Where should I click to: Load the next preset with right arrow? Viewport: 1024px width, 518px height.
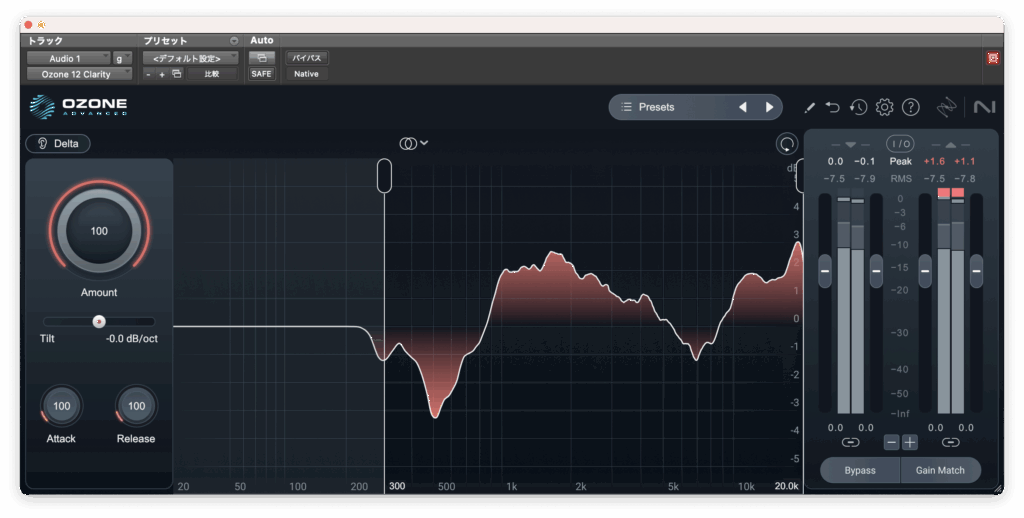[x=769, y=107]
